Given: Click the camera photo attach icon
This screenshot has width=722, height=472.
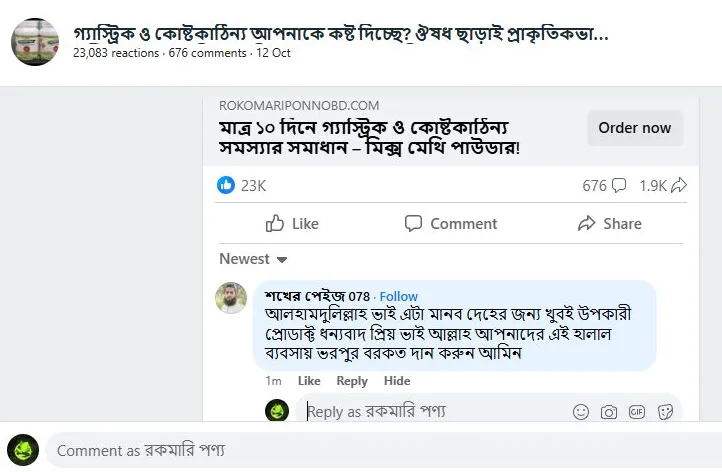Looking at the screenshot, I should [608, 411].
